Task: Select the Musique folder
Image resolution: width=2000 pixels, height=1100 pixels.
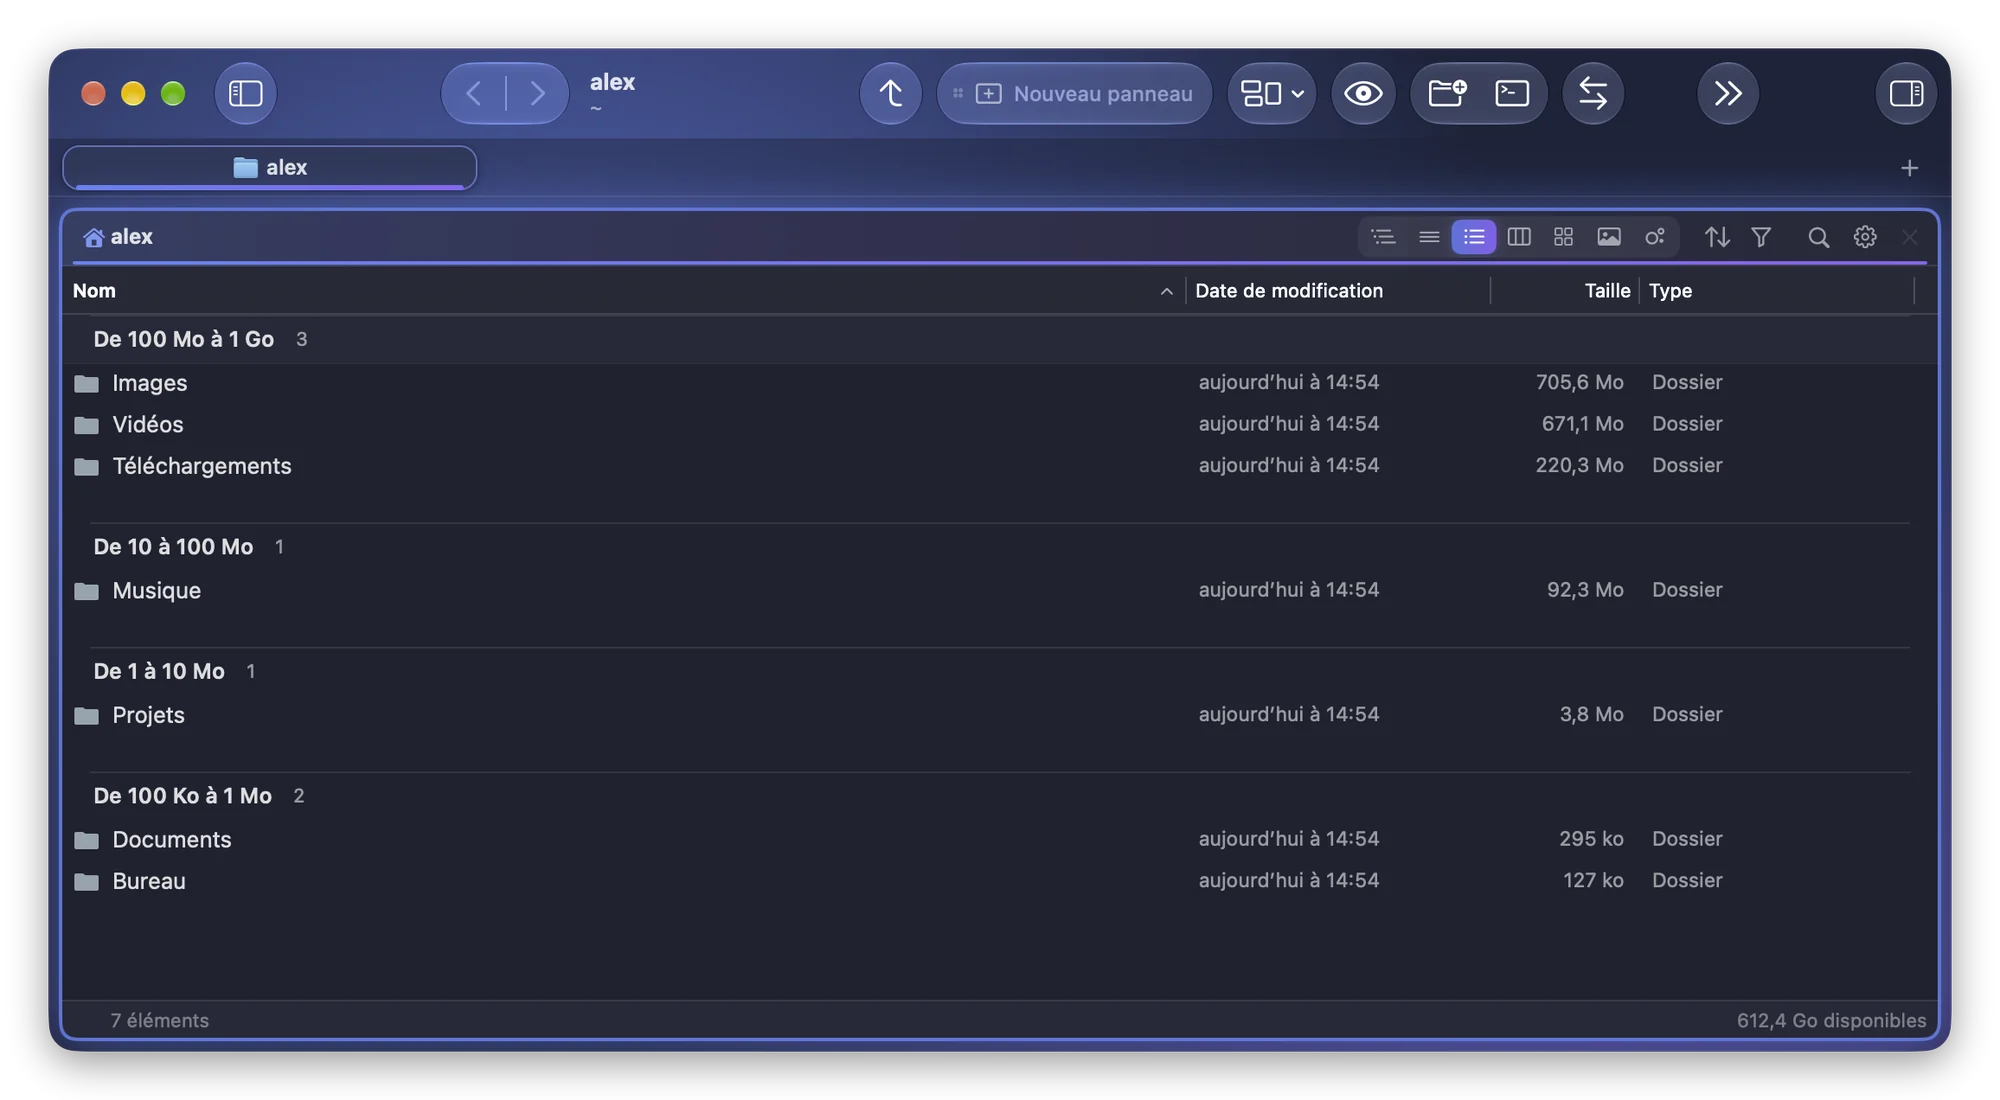Action: coord(1000,590)
